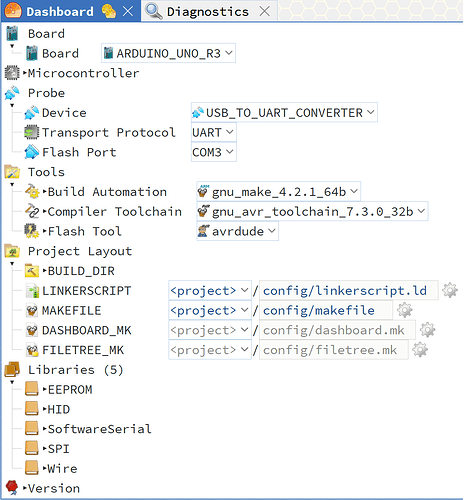This screenshot has width=466, height=500.
Task: Click the Project Layout folder icon
Action: coord(12,251)
